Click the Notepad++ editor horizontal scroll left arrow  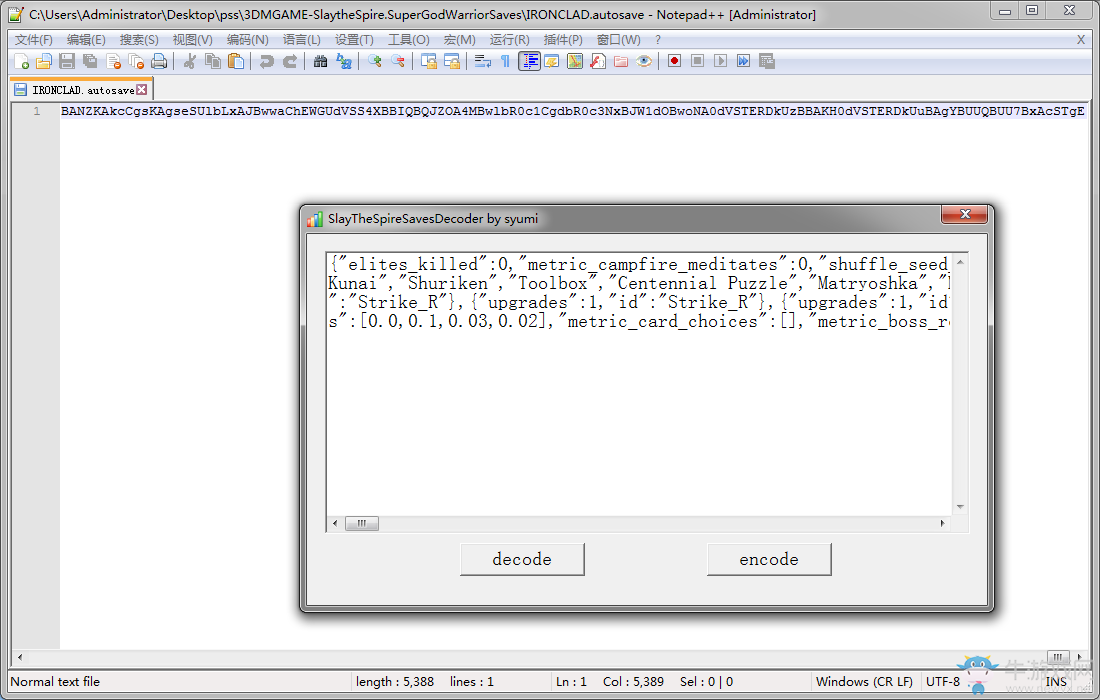20,657
